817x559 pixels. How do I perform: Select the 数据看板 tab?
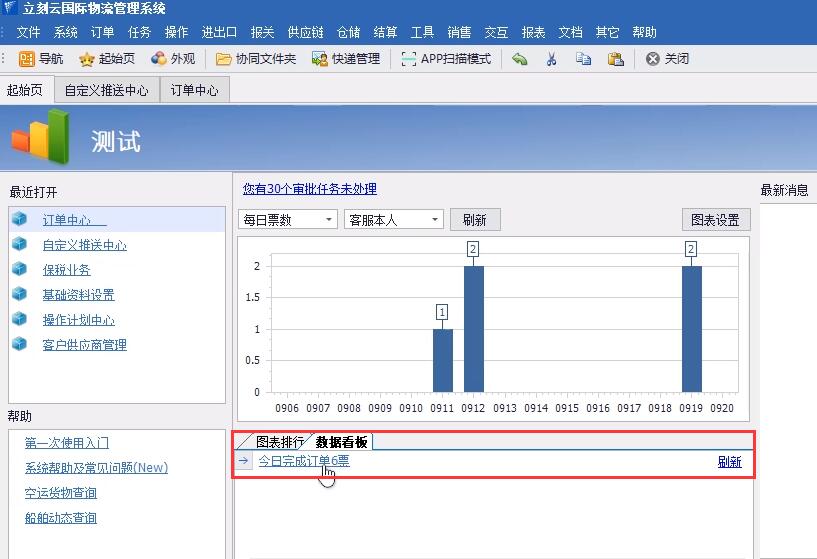pyautogui.click(x=342, y=442)
